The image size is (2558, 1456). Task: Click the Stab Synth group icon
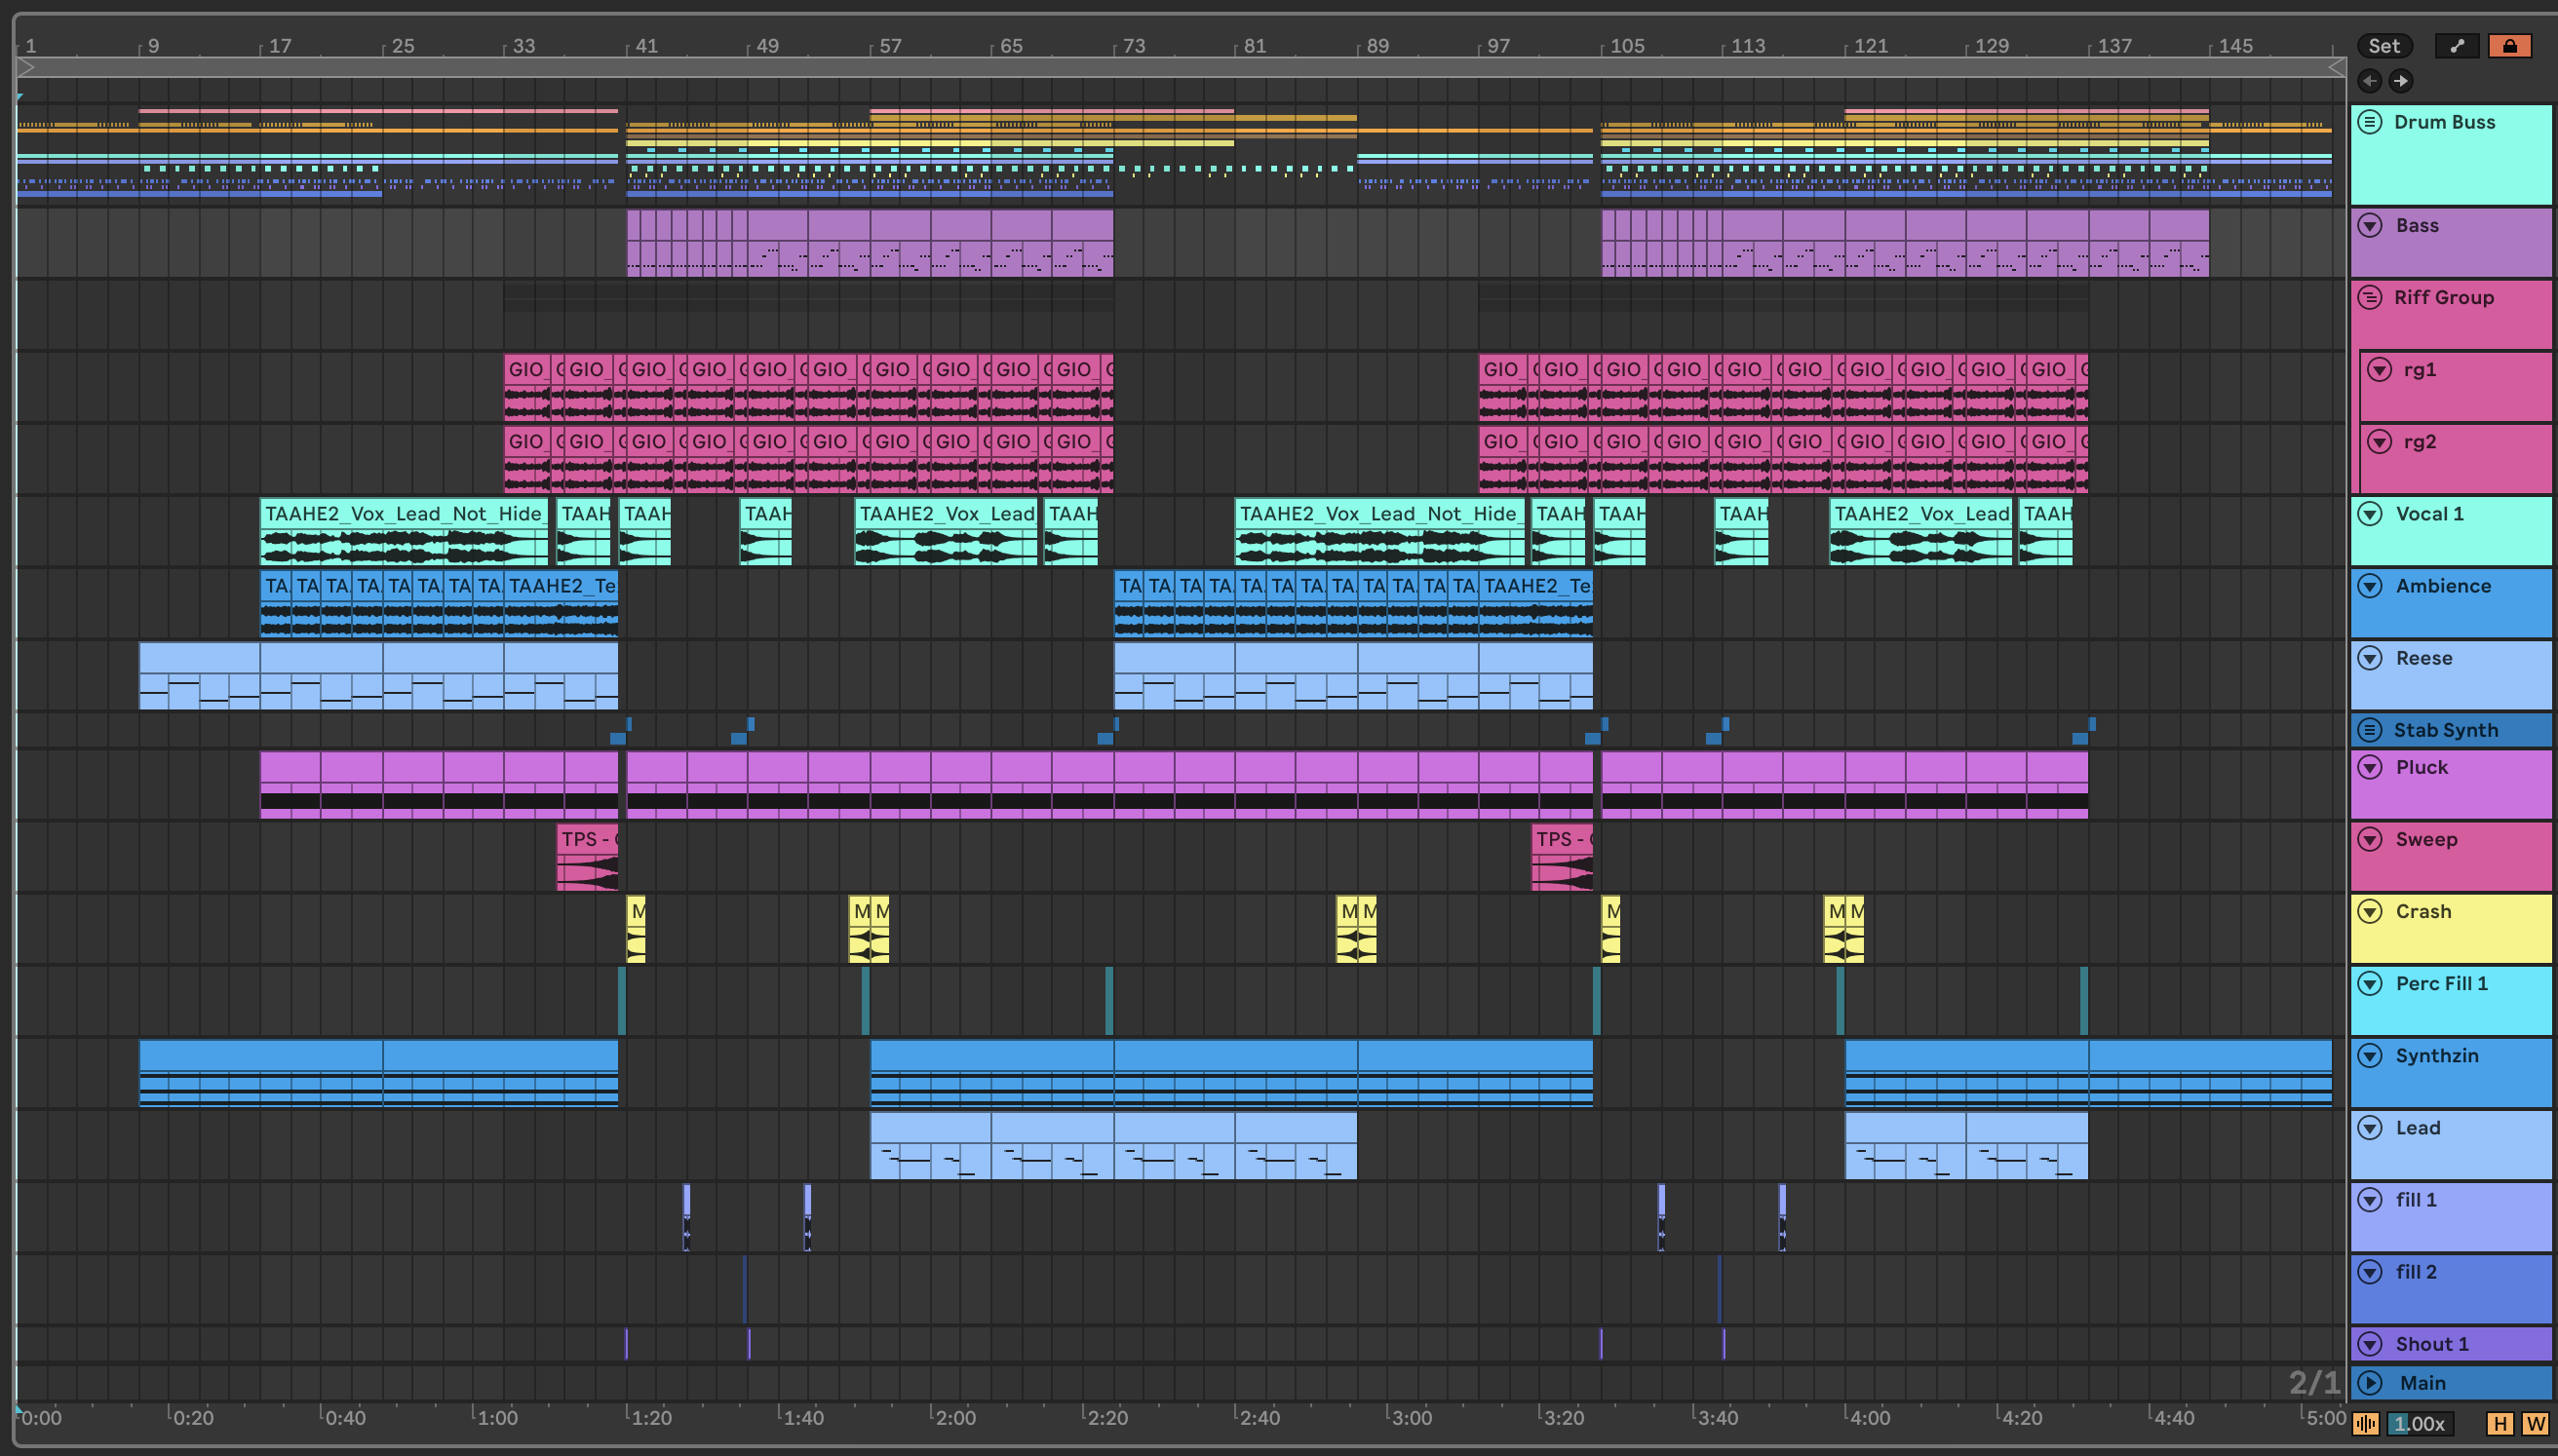click(x=2369, y=730)
